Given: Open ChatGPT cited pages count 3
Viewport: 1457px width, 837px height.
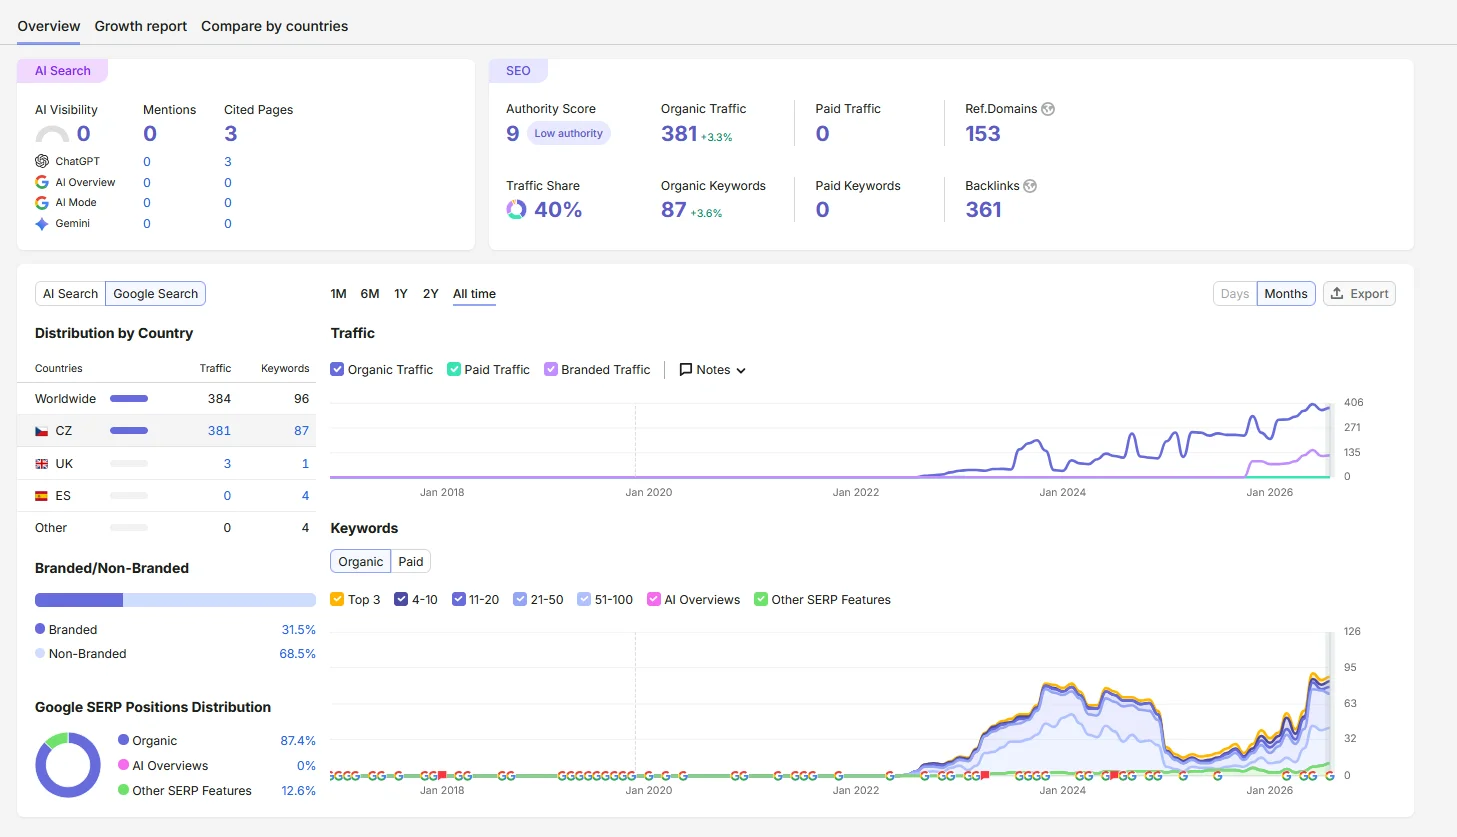Looking at the screenshot, I should click(228, 161).
